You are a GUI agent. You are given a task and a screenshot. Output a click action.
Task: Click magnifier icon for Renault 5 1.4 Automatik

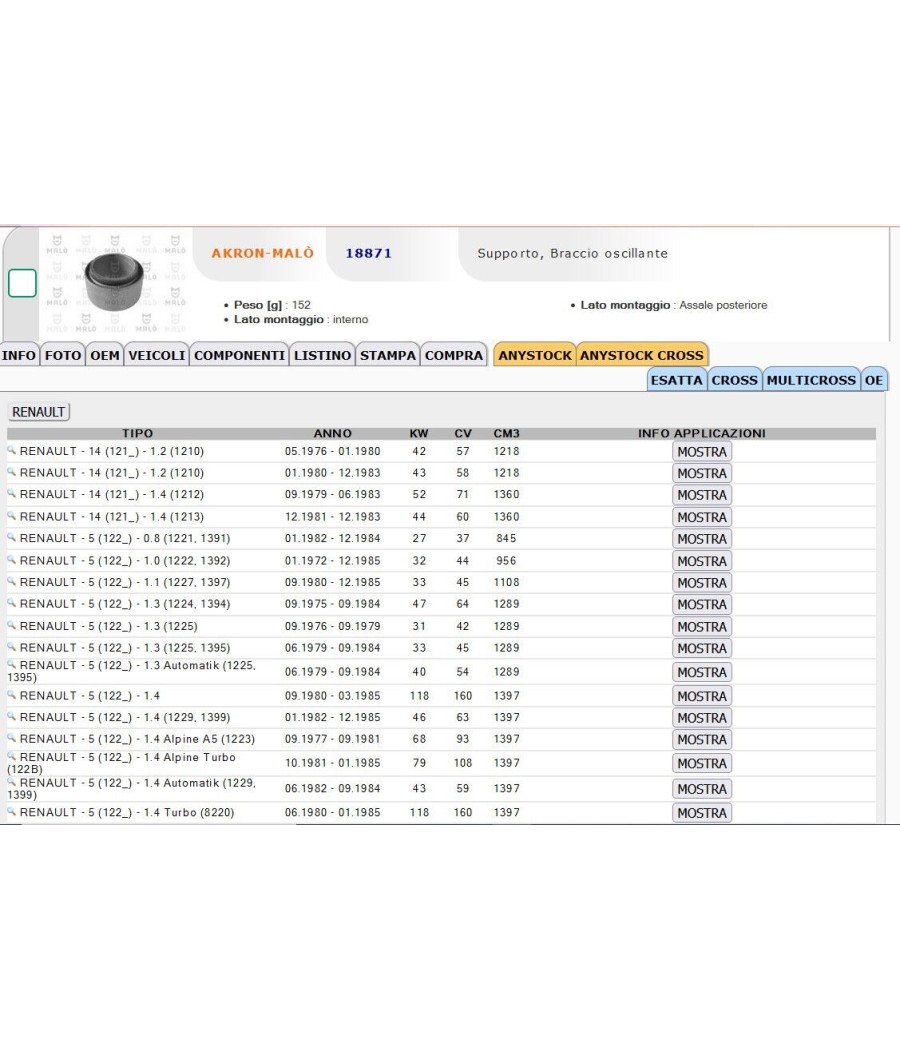11,781
